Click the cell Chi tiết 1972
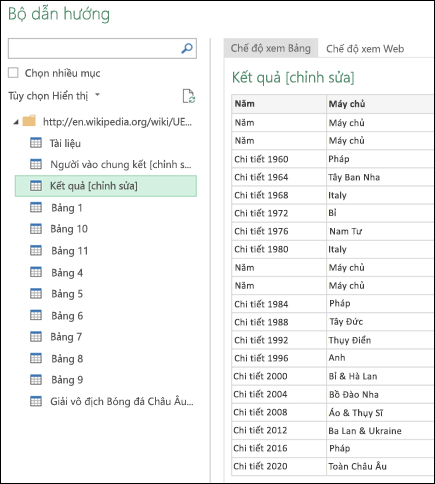The image size is (435, 484). [x=279, y=213]
